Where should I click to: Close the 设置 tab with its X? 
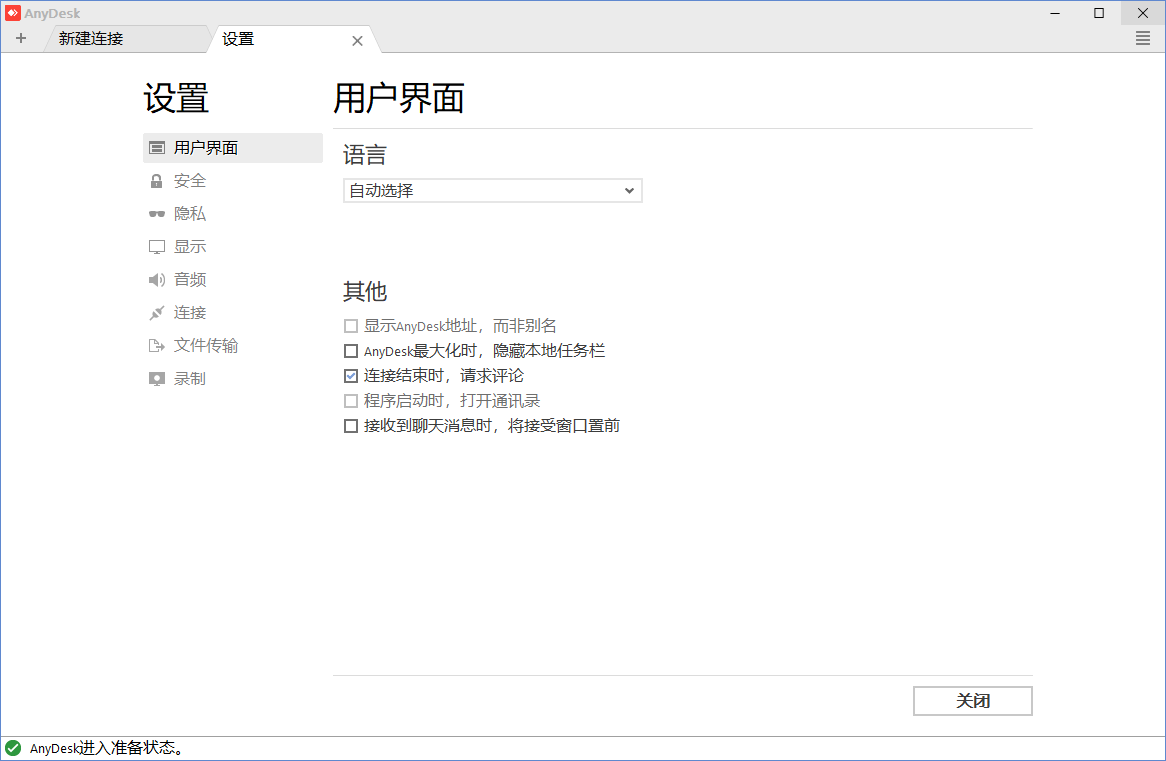tap(358, 41)
